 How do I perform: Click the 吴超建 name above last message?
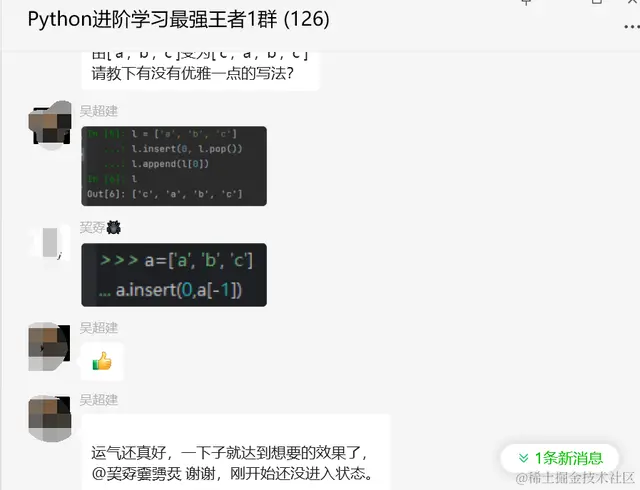(x=99, y=400)
